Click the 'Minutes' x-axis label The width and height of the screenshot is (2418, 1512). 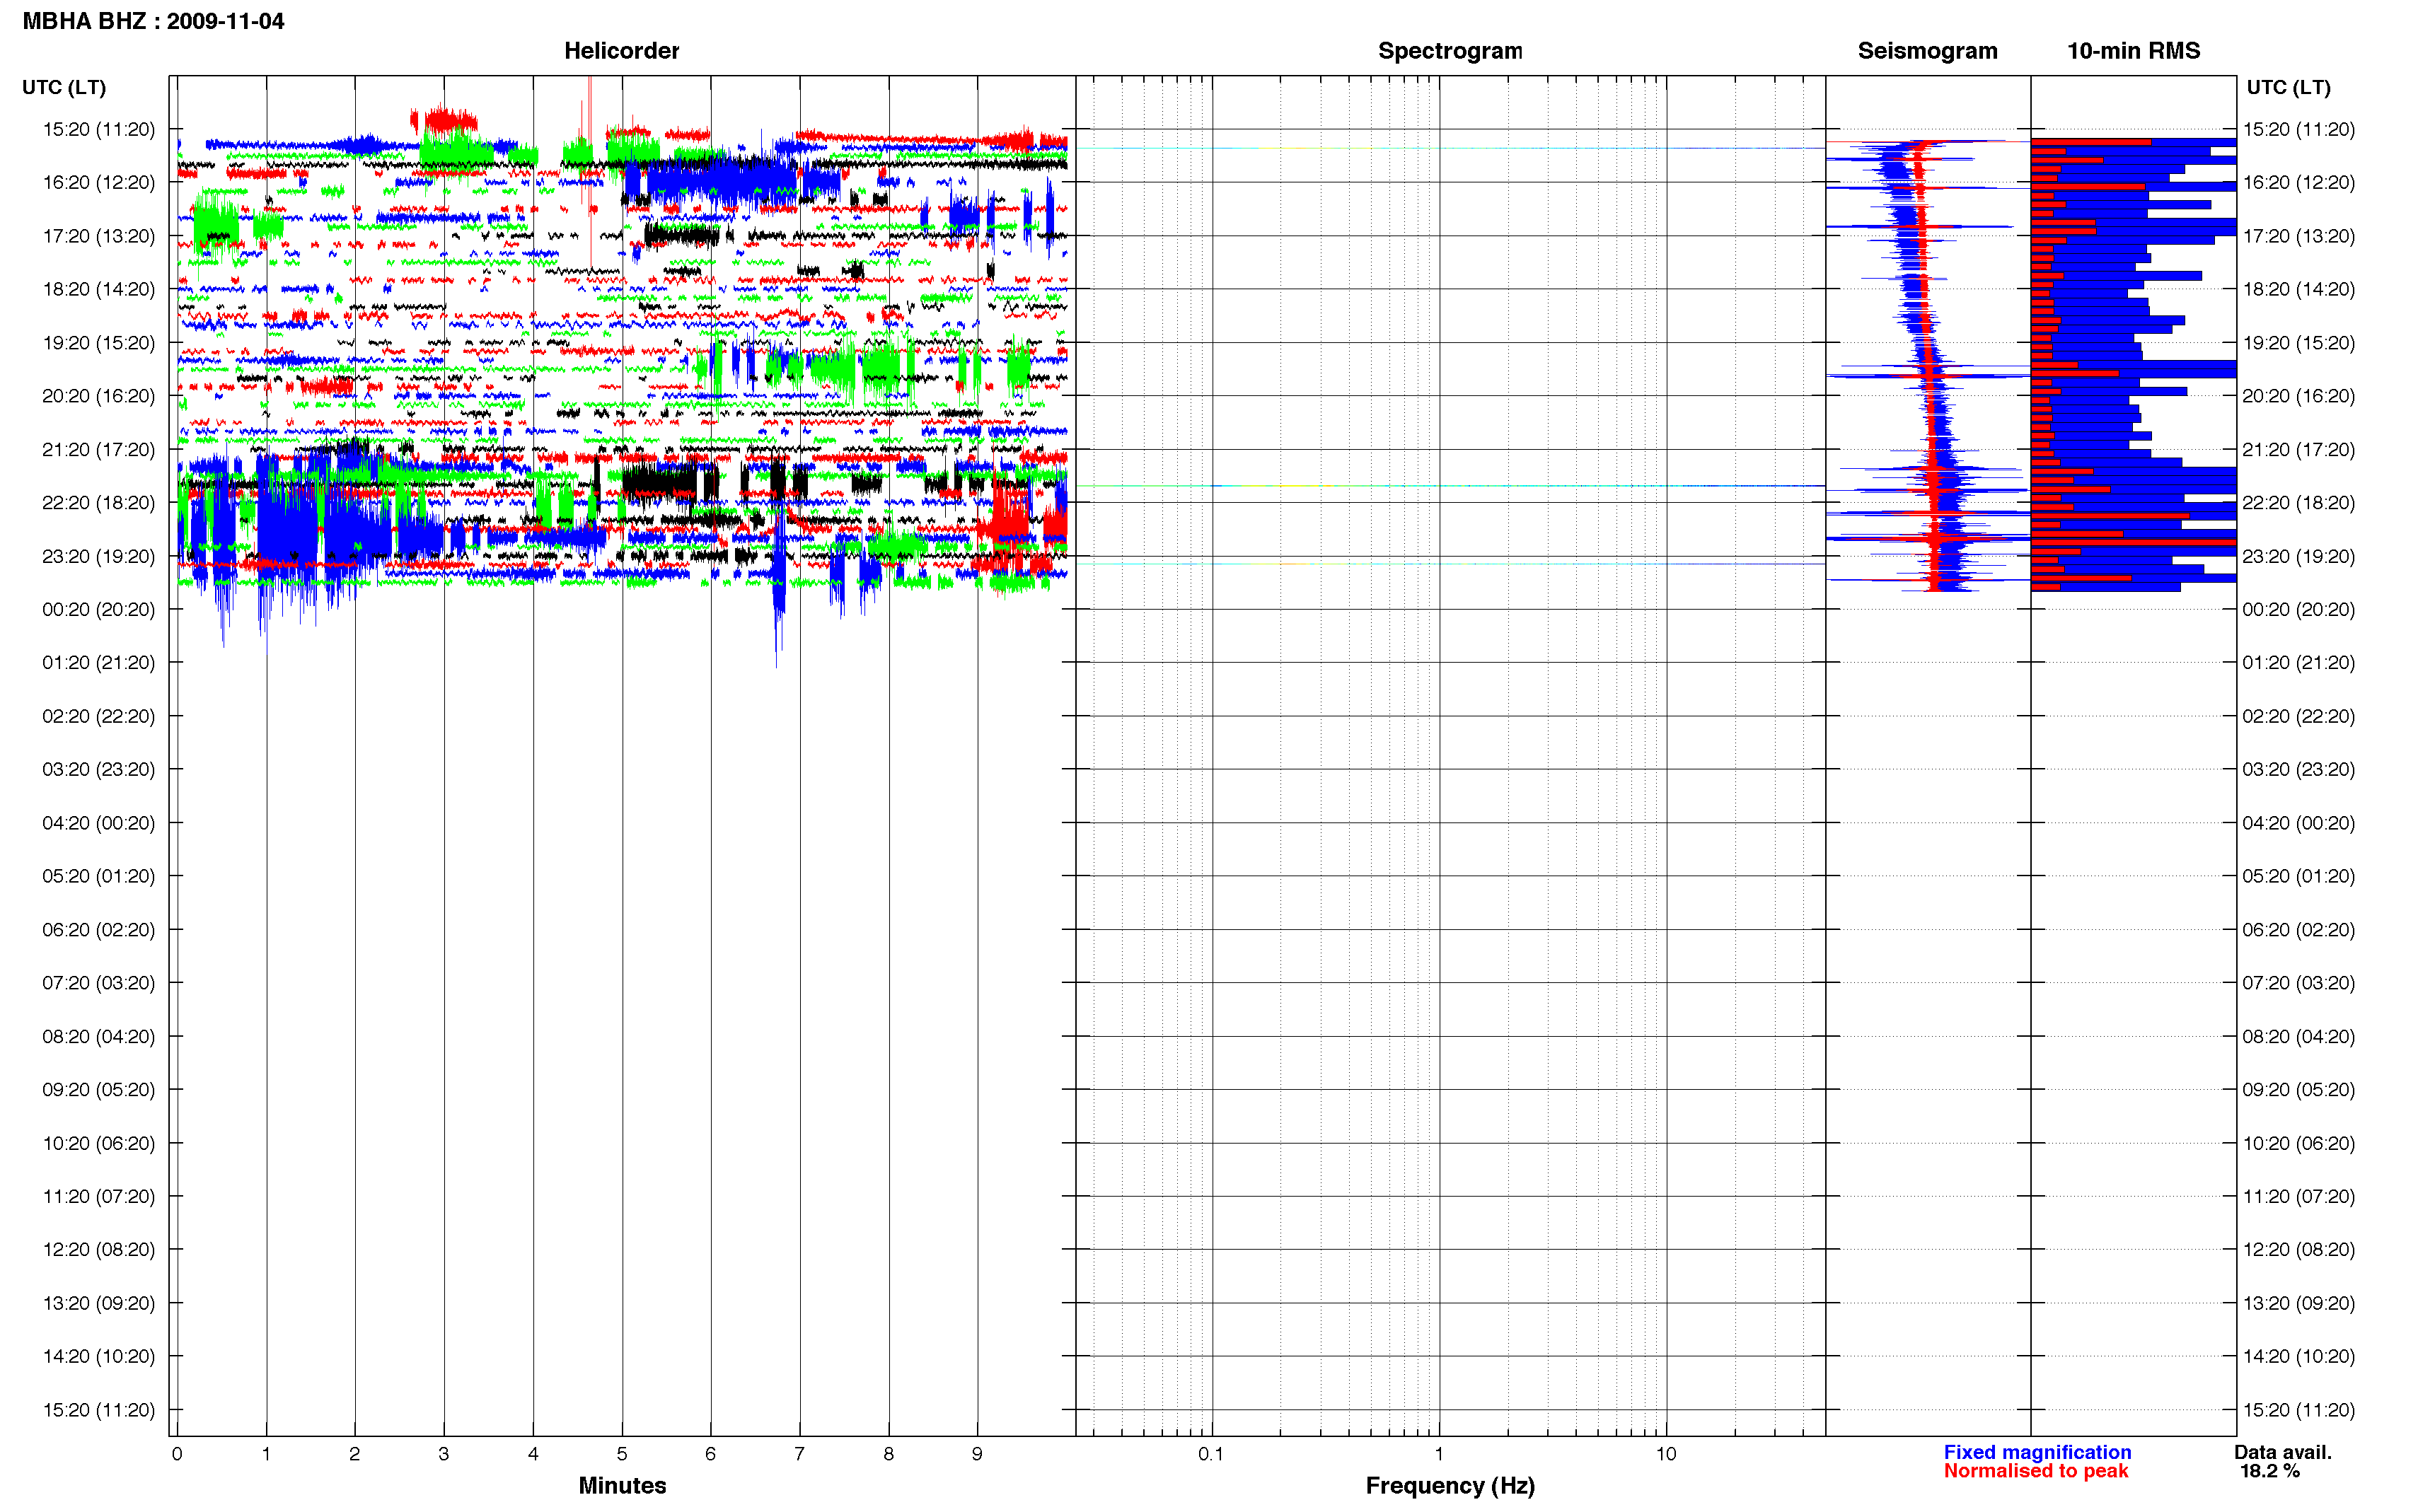coord(622,1485)
